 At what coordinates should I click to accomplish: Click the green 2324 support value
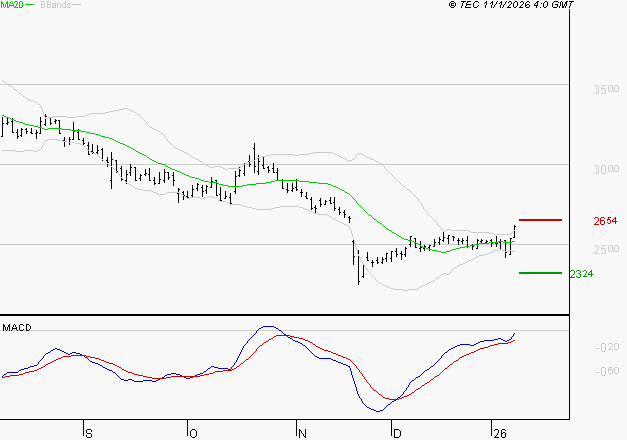click(x=581, y=274)
